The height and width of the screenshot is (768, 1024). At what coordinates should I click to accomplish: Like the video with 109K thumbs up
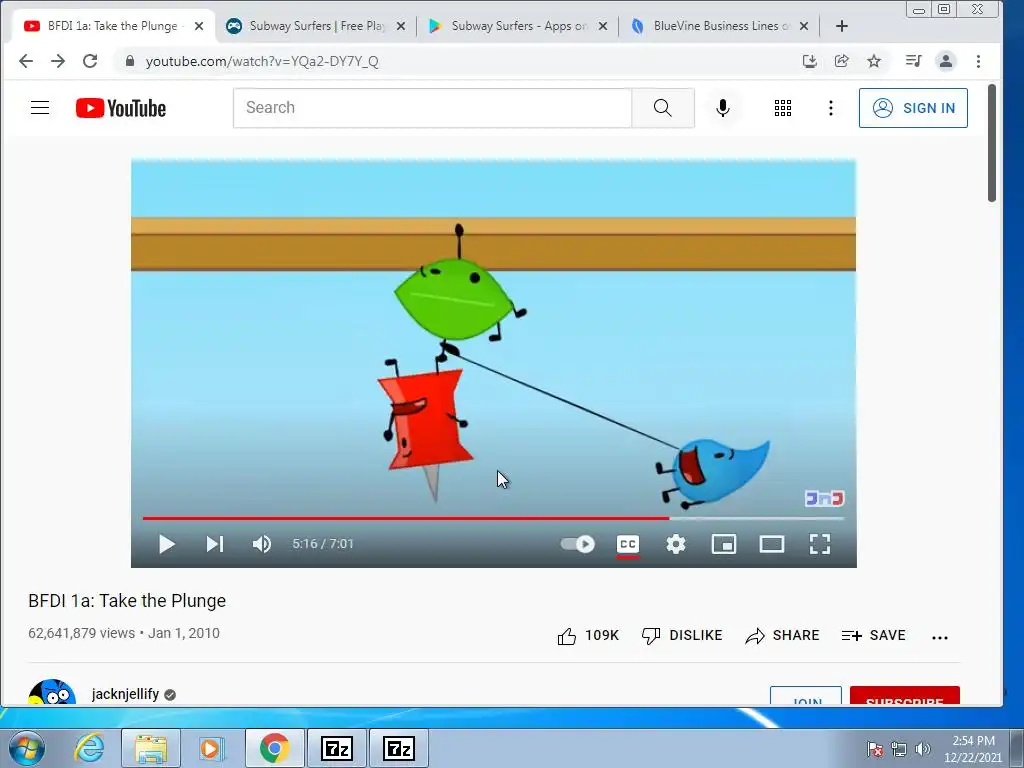click(588, 635)
